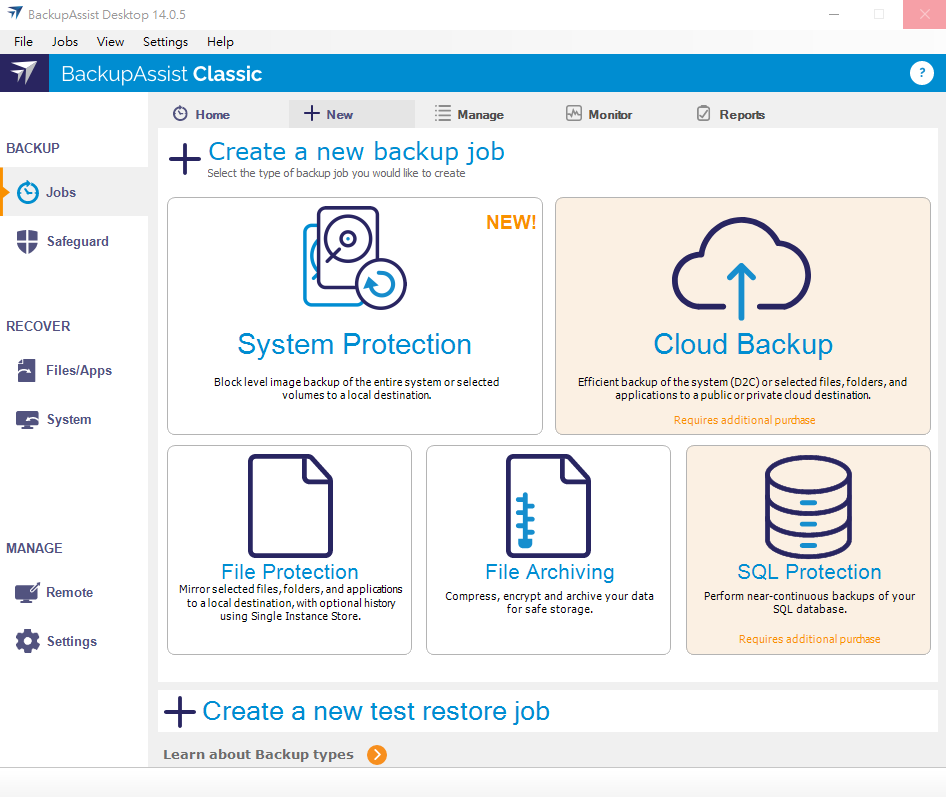Close the BackupAssist Desktop window
This screenshot has width=946, height=797.
coord(924,14)
